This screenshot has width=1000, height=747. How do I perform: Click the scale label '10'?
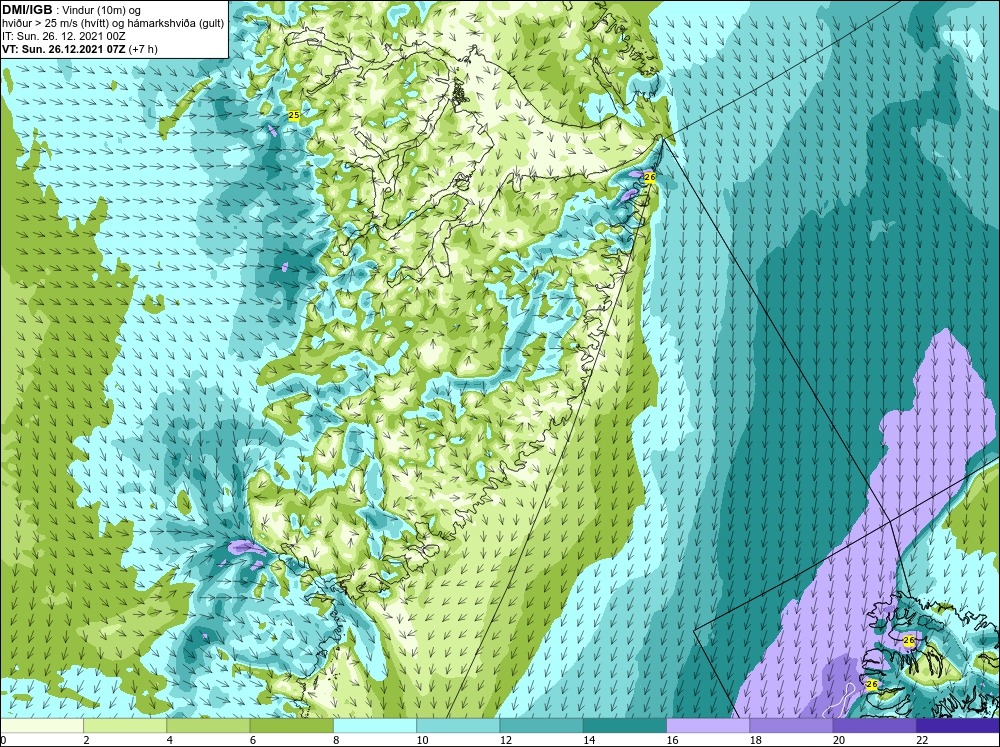[x=422, y=740]
